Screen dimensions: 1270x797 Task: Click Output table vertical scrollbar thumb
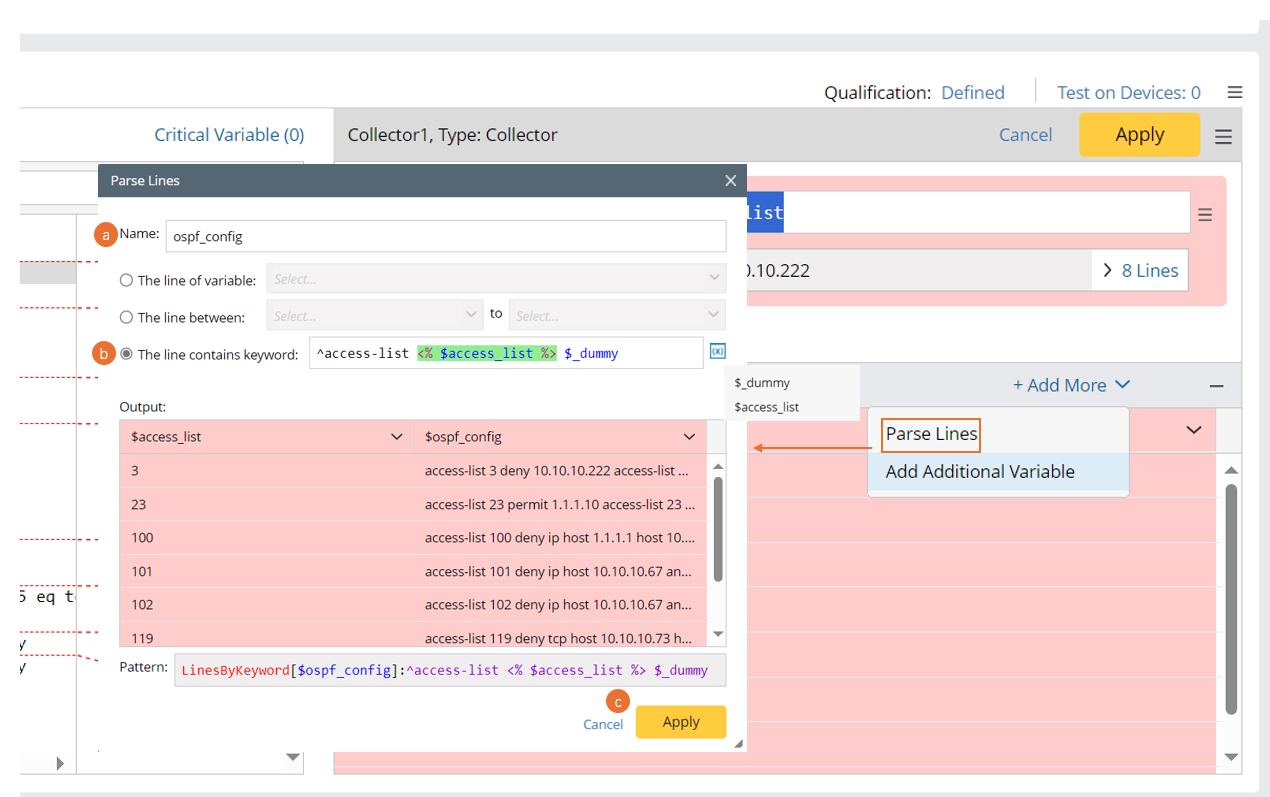[x=717, y=529]
